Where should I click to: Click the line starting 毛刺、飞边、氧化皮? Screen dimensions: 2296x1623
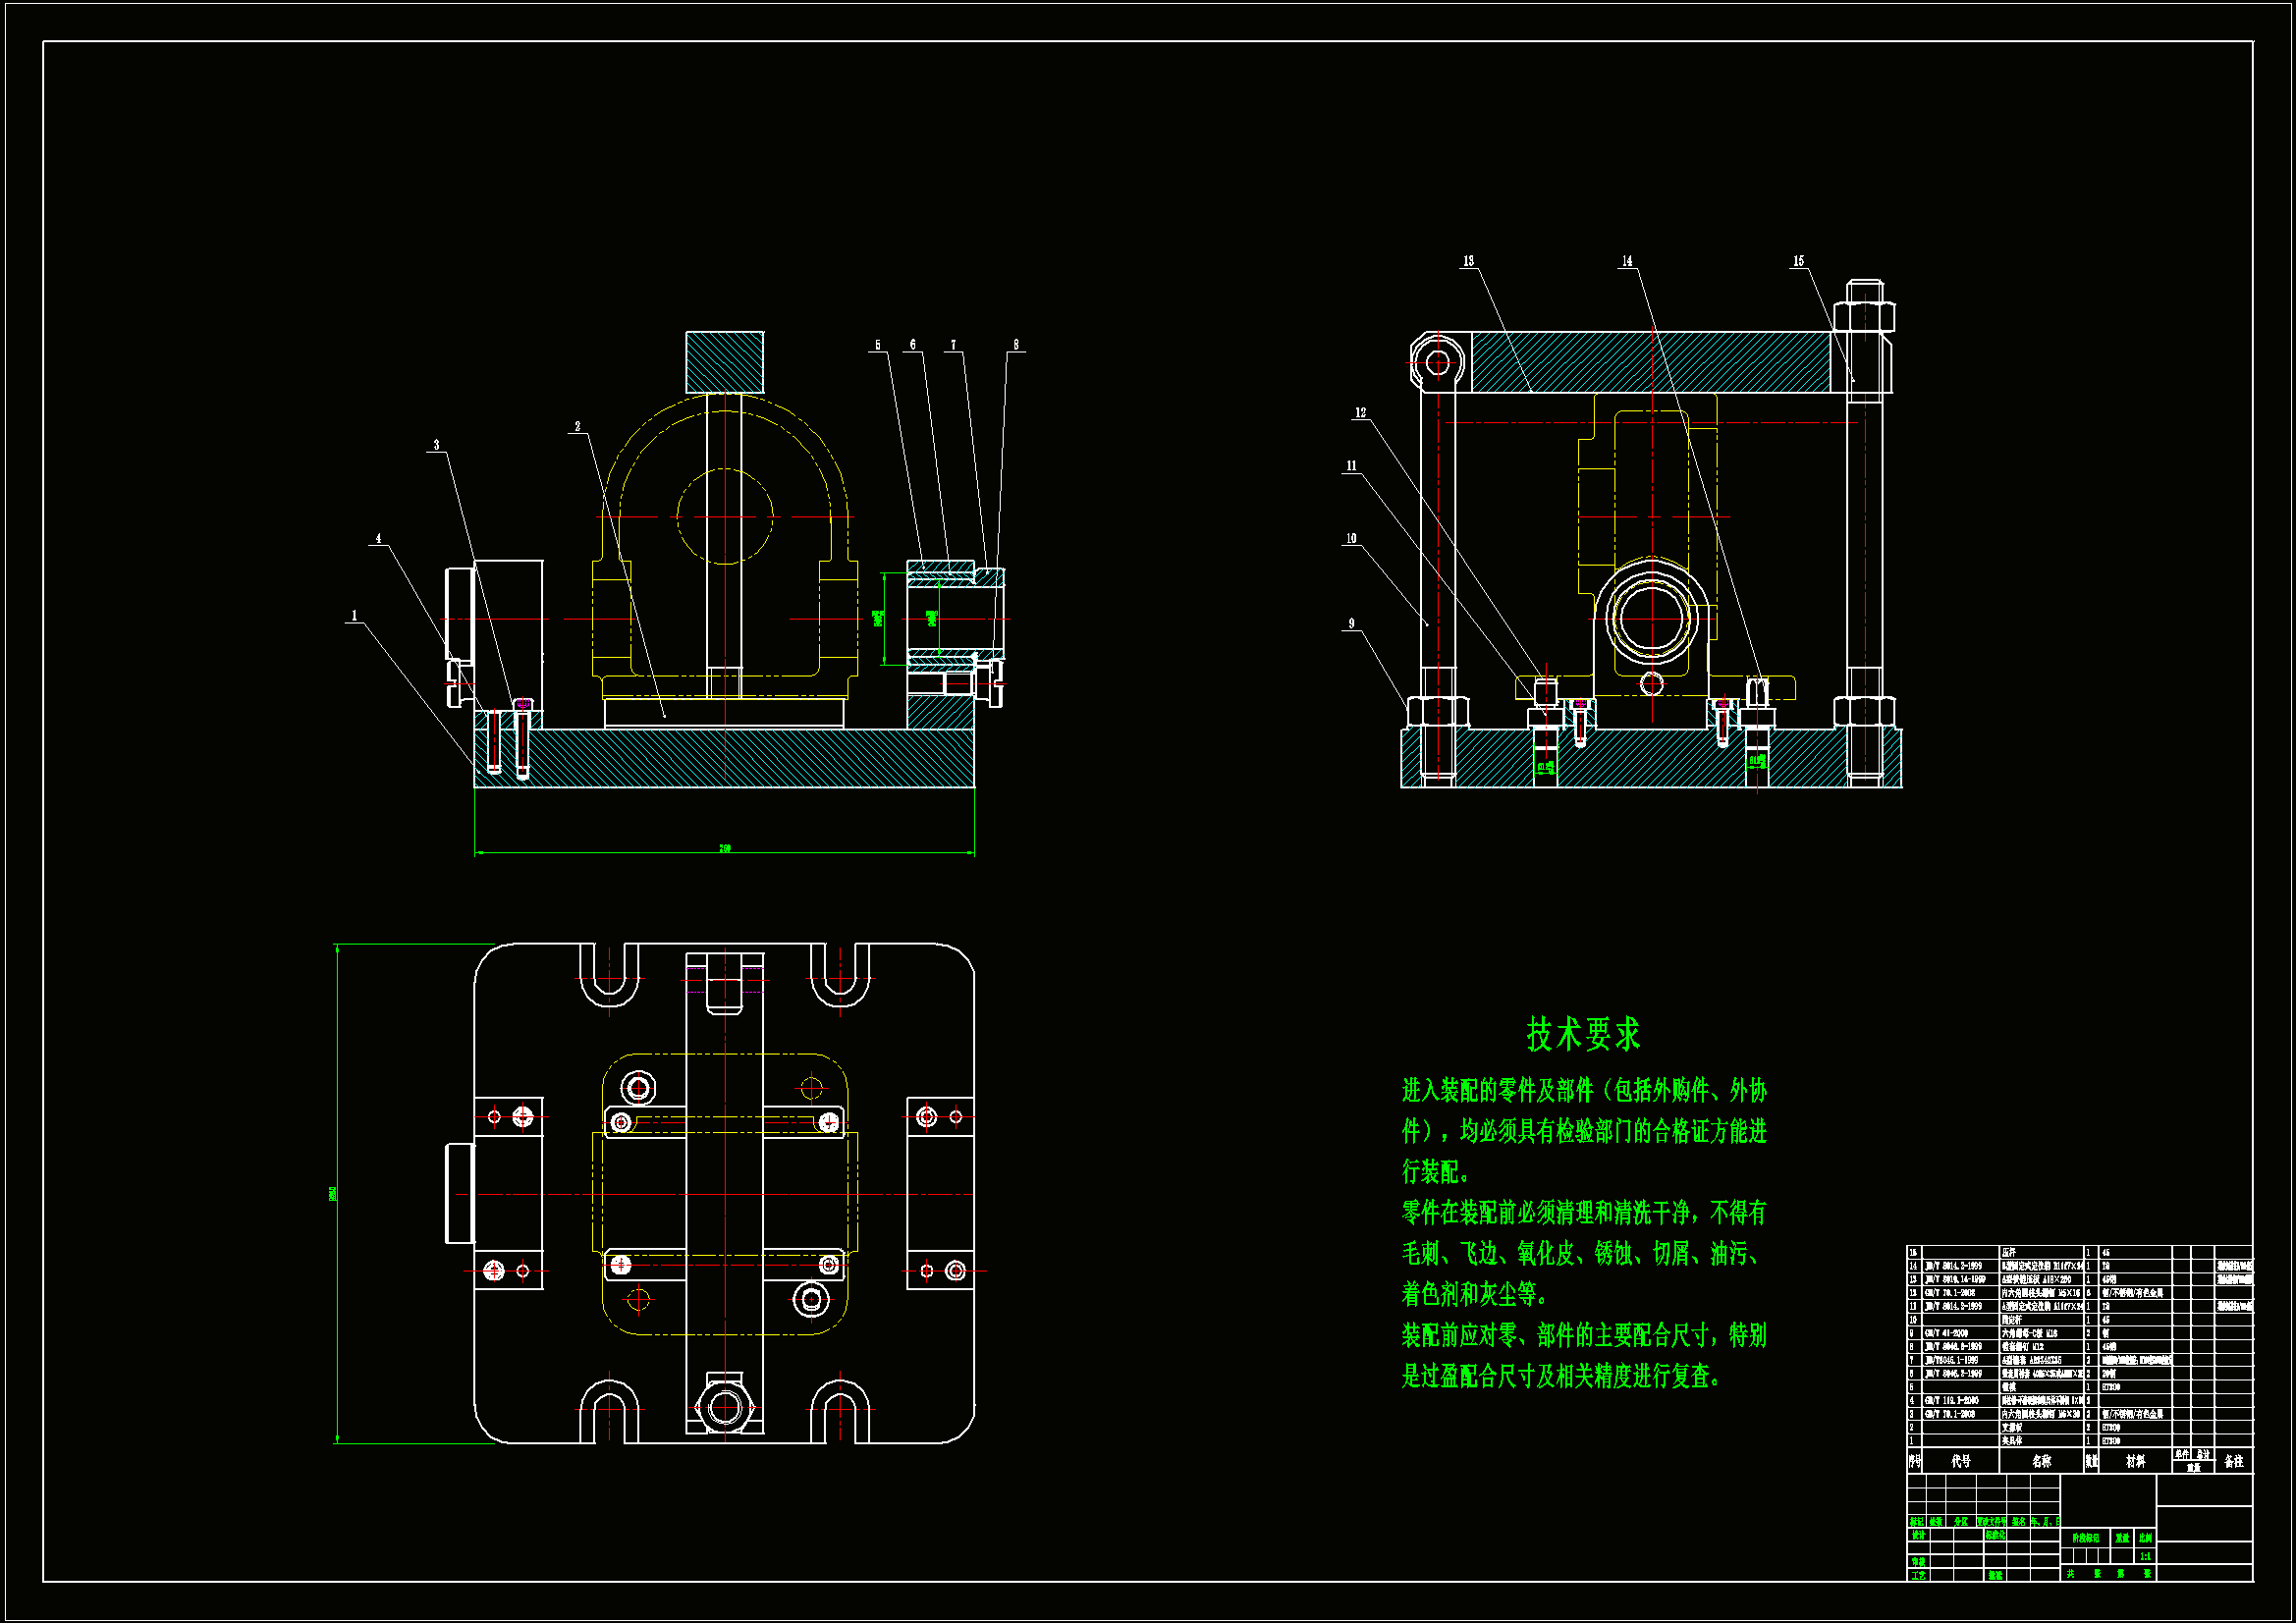pyautogui.click(x=1582, y=1253)
